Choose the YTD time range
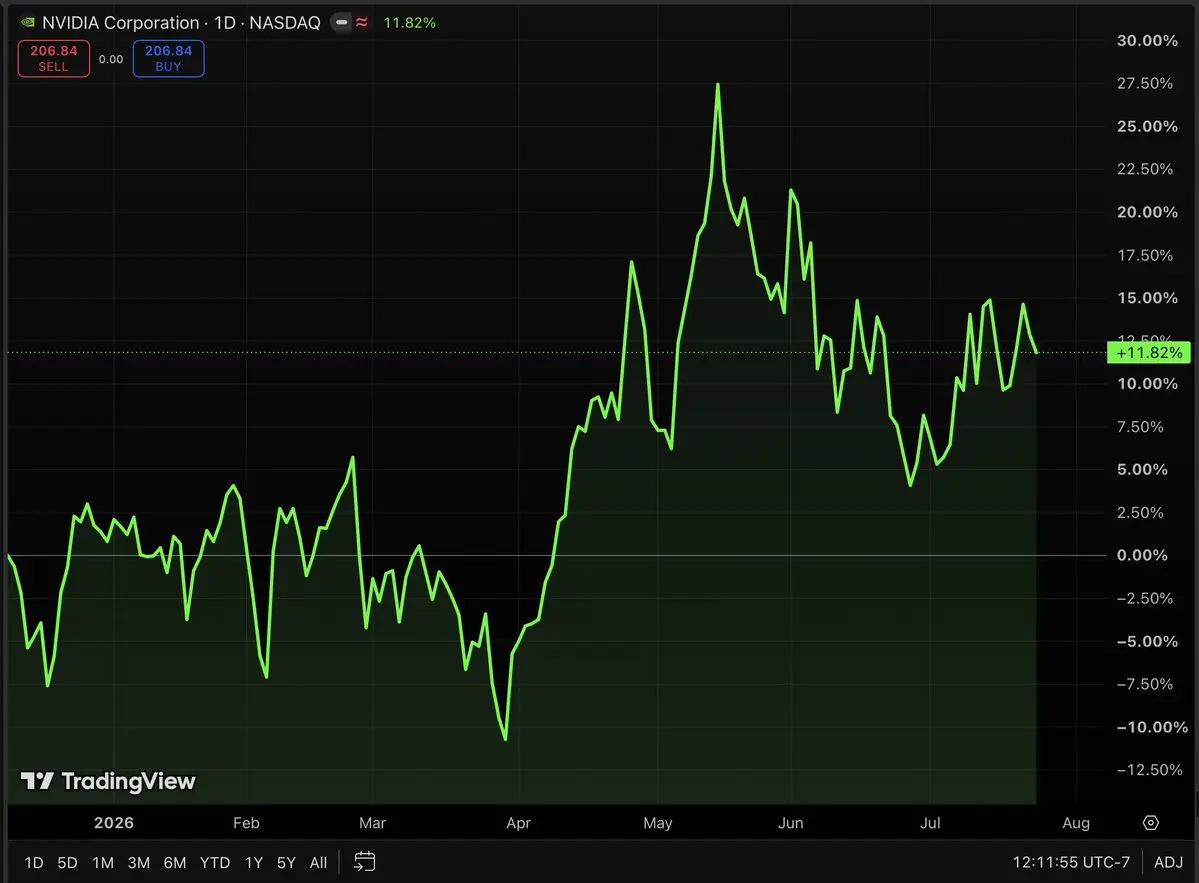Image resolution: width=1199 pixels, height=883 pixels. click(x=215, y=862)
